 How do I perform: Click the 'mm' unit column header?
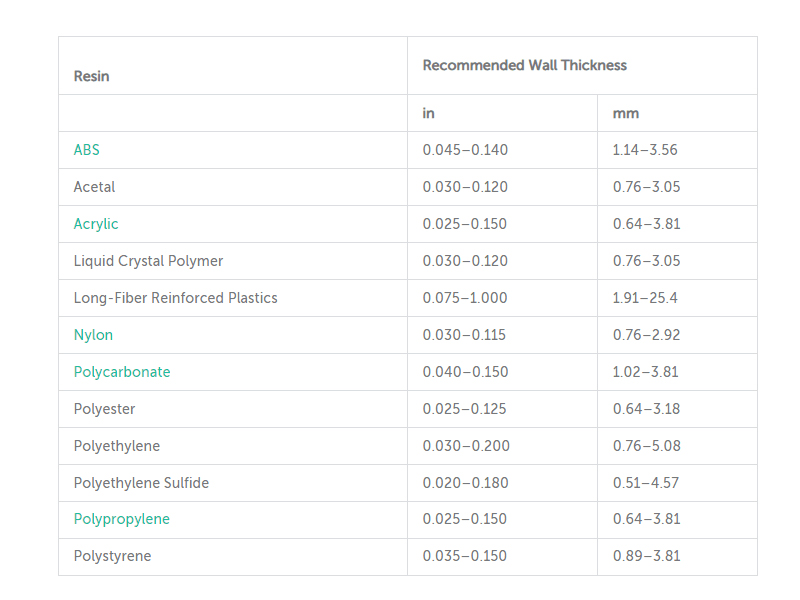pyautogui.click(x=626, y=113)
